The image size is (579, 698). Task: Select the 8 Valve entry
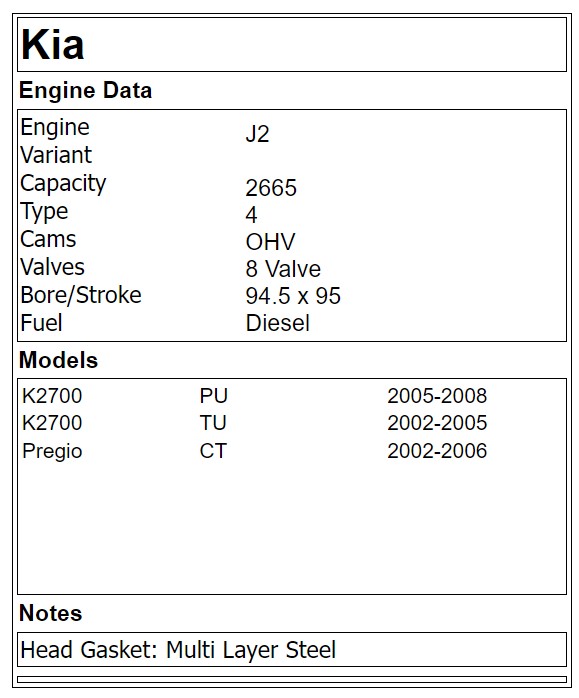(283, 269)
